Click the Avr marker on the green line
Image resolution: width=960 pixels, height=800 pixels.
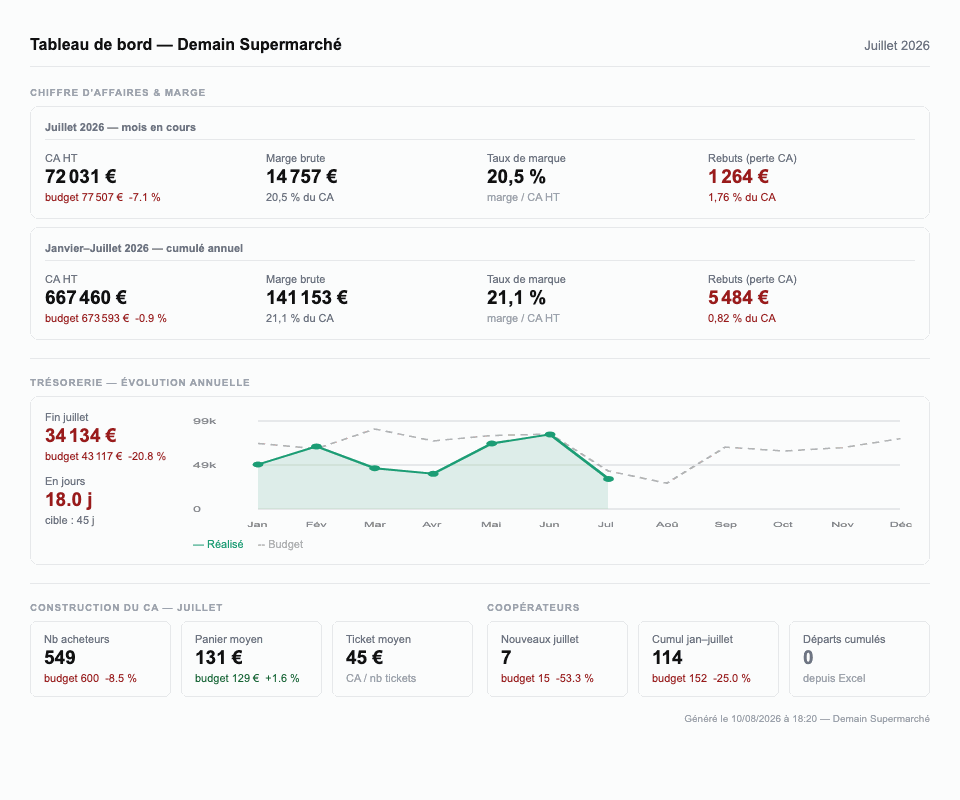(x=433, y=474)
